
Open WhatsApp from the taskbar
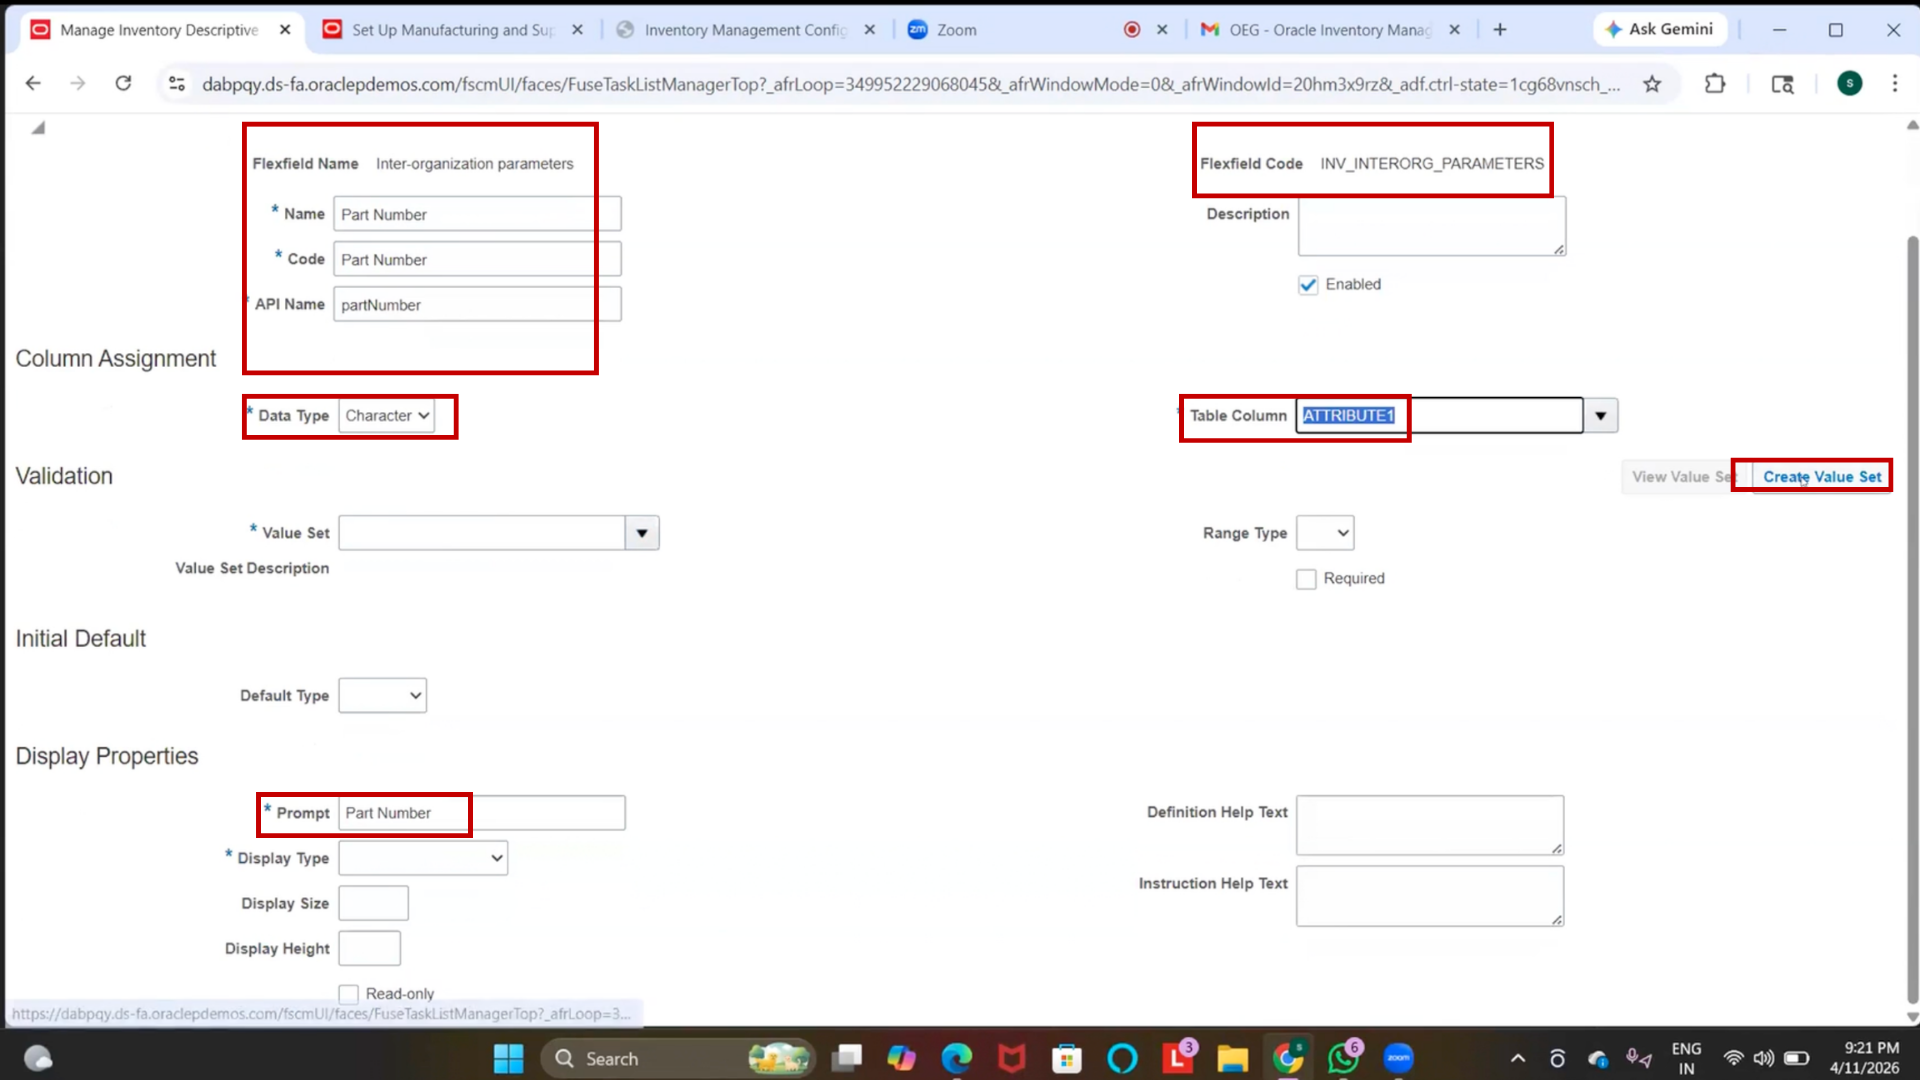click(1343, 1058)
